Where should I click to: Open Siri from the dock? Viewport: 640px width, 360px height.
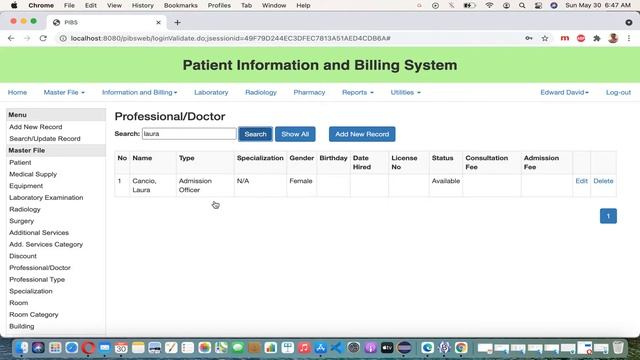[x=38, y=348]
